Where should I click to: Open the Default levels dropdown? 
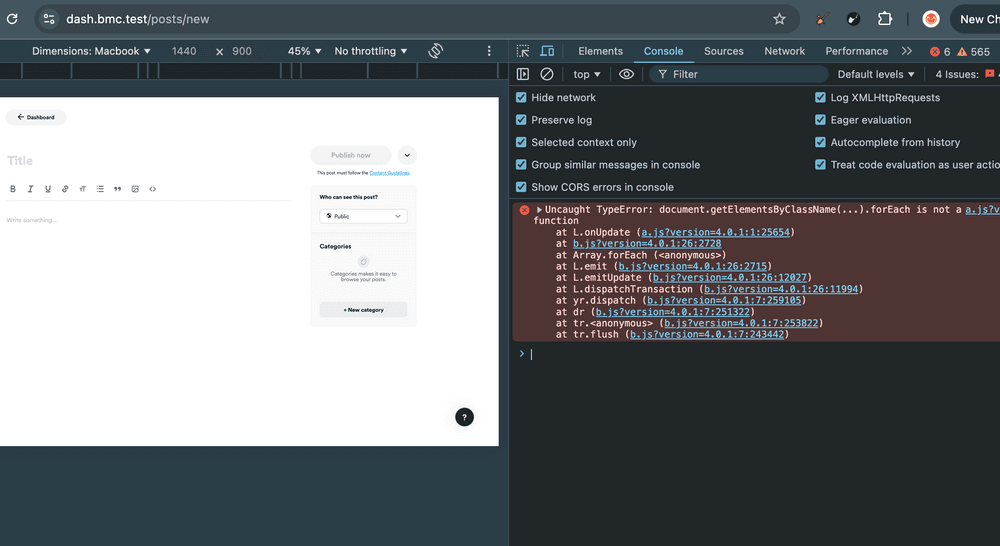(876, 74)
